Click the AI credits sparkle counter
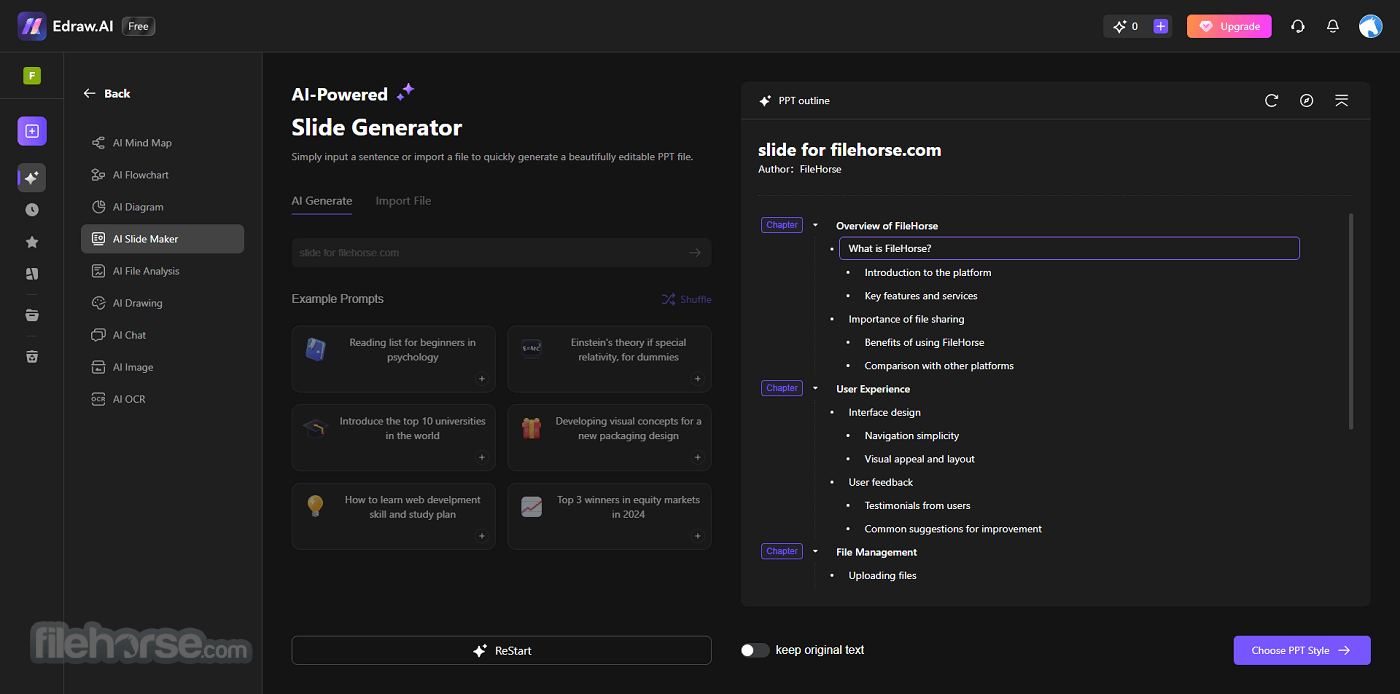This screenshot has height=694, width=1400. coord(1126,26)
